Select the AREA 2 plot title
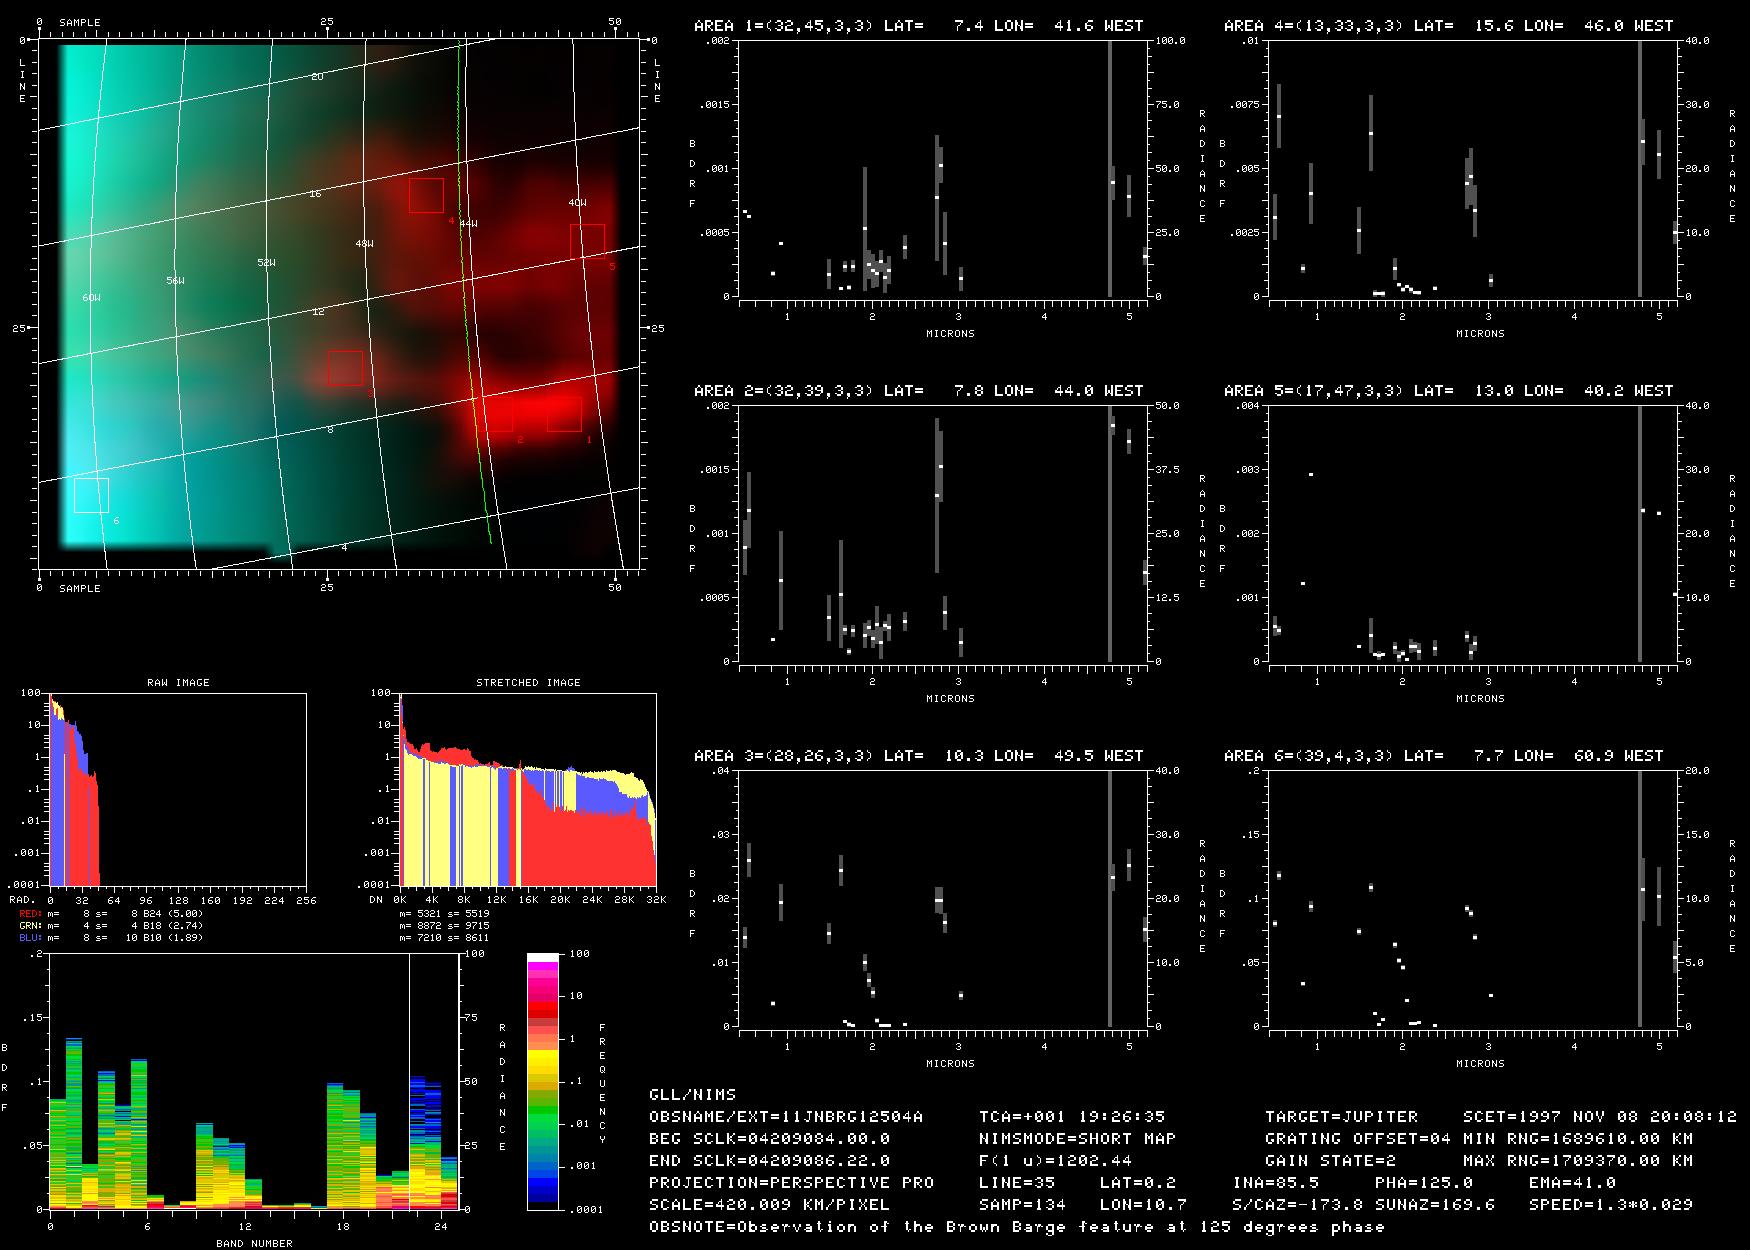The image size is (1750, 1250). click(x=919, y=391)
